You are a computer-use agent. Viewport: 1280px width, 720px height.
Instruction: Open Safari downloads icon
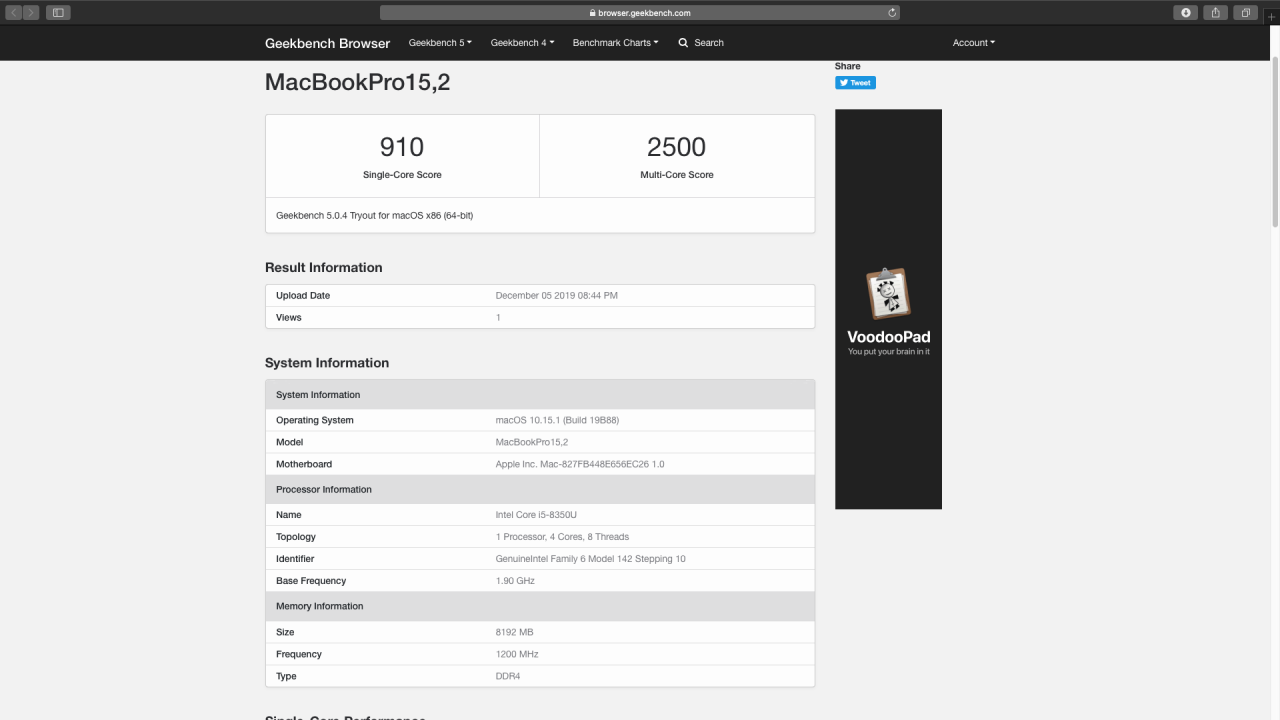[x=1186, y=13]
